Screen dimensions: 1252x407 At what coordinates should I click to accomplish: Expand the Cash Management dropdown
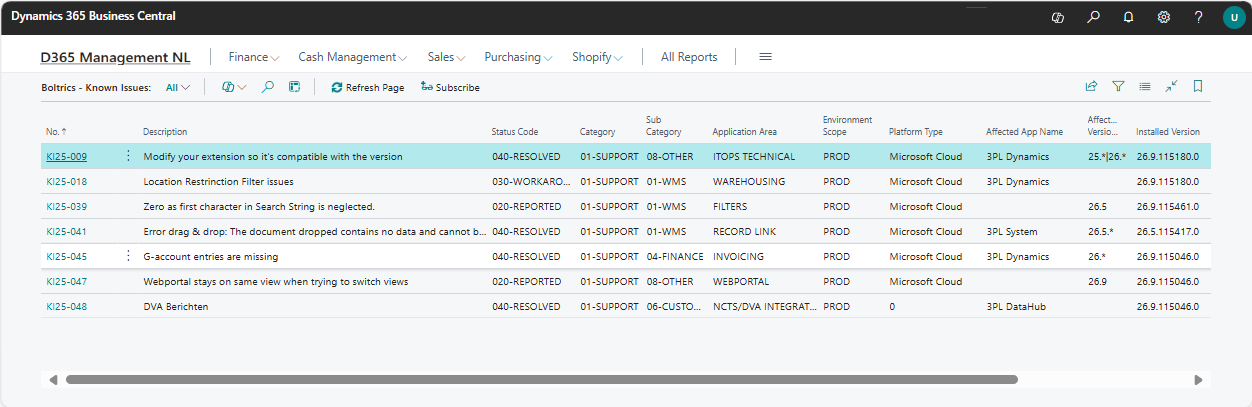click(352, 57)
